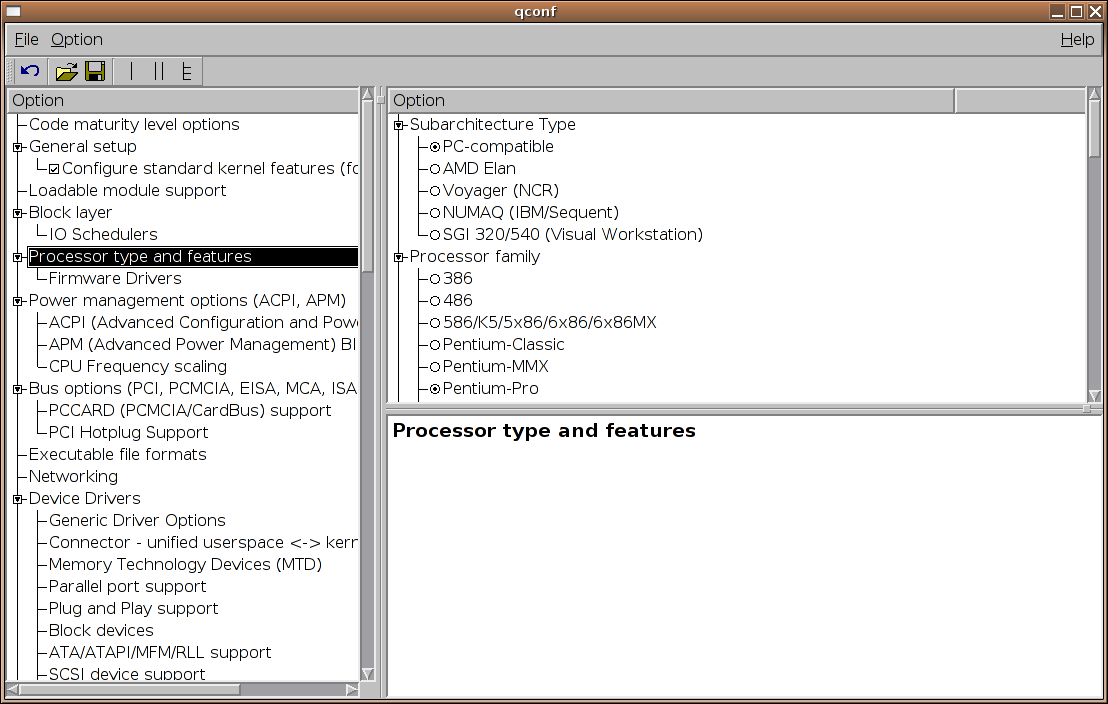Select 386 processor family radio
This screenshot has width=1108, height=704.
(435, 279)
